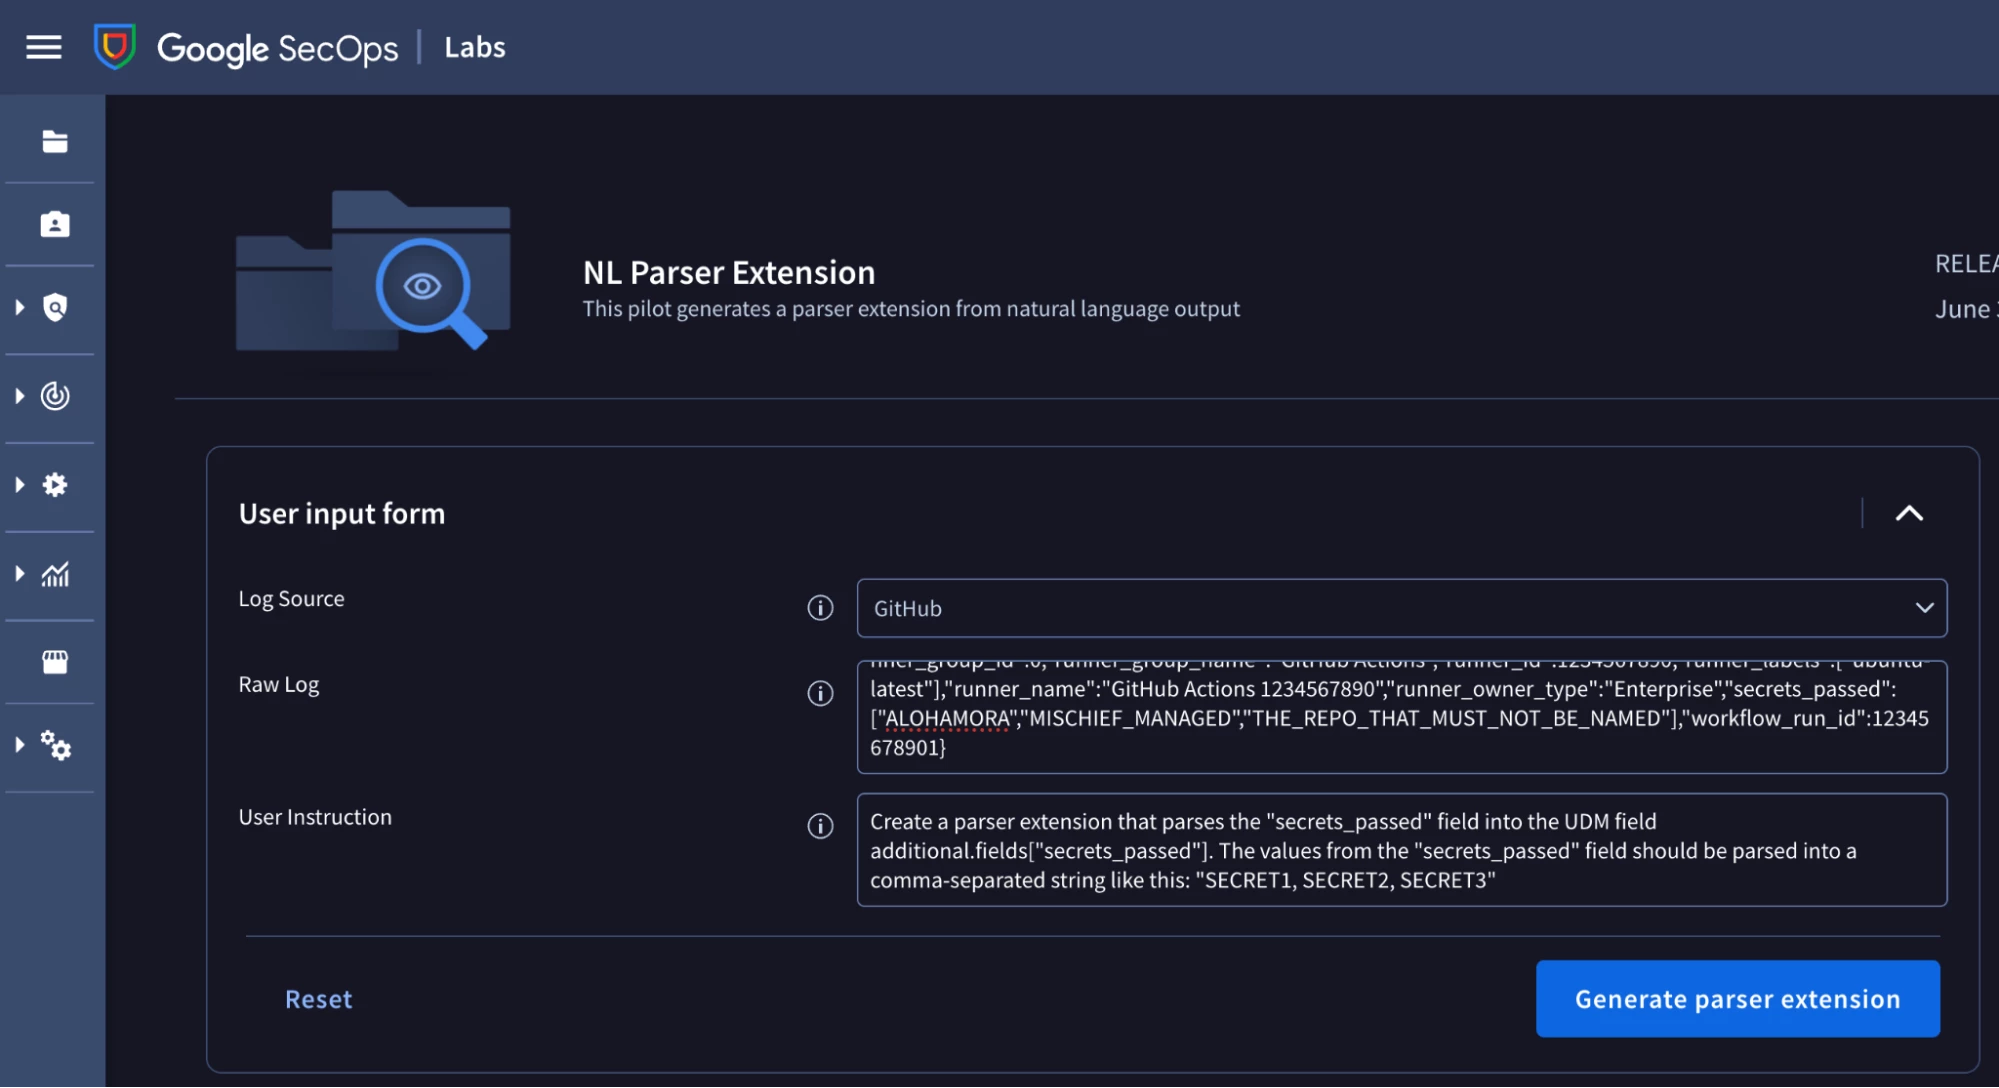
Task: Open the cases badge icon in sidebar
Action: pos(55,224)
